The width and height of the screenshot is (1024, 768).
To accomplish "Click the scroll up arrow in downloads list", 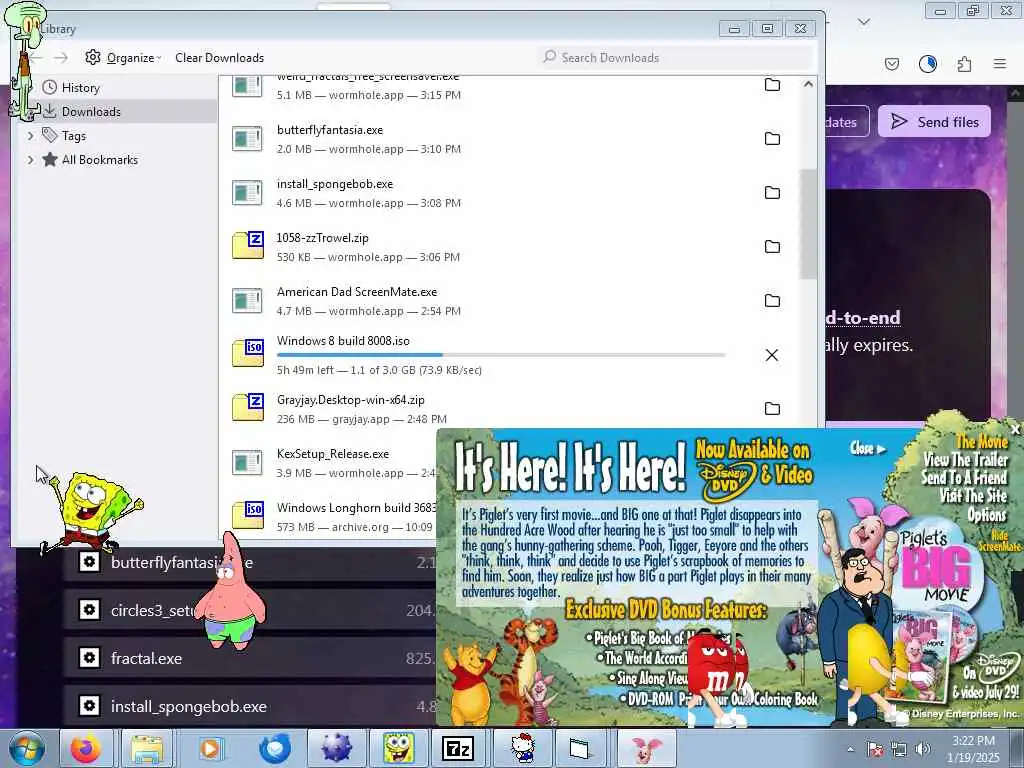I will pyautogui.click(x=808, y=84).
